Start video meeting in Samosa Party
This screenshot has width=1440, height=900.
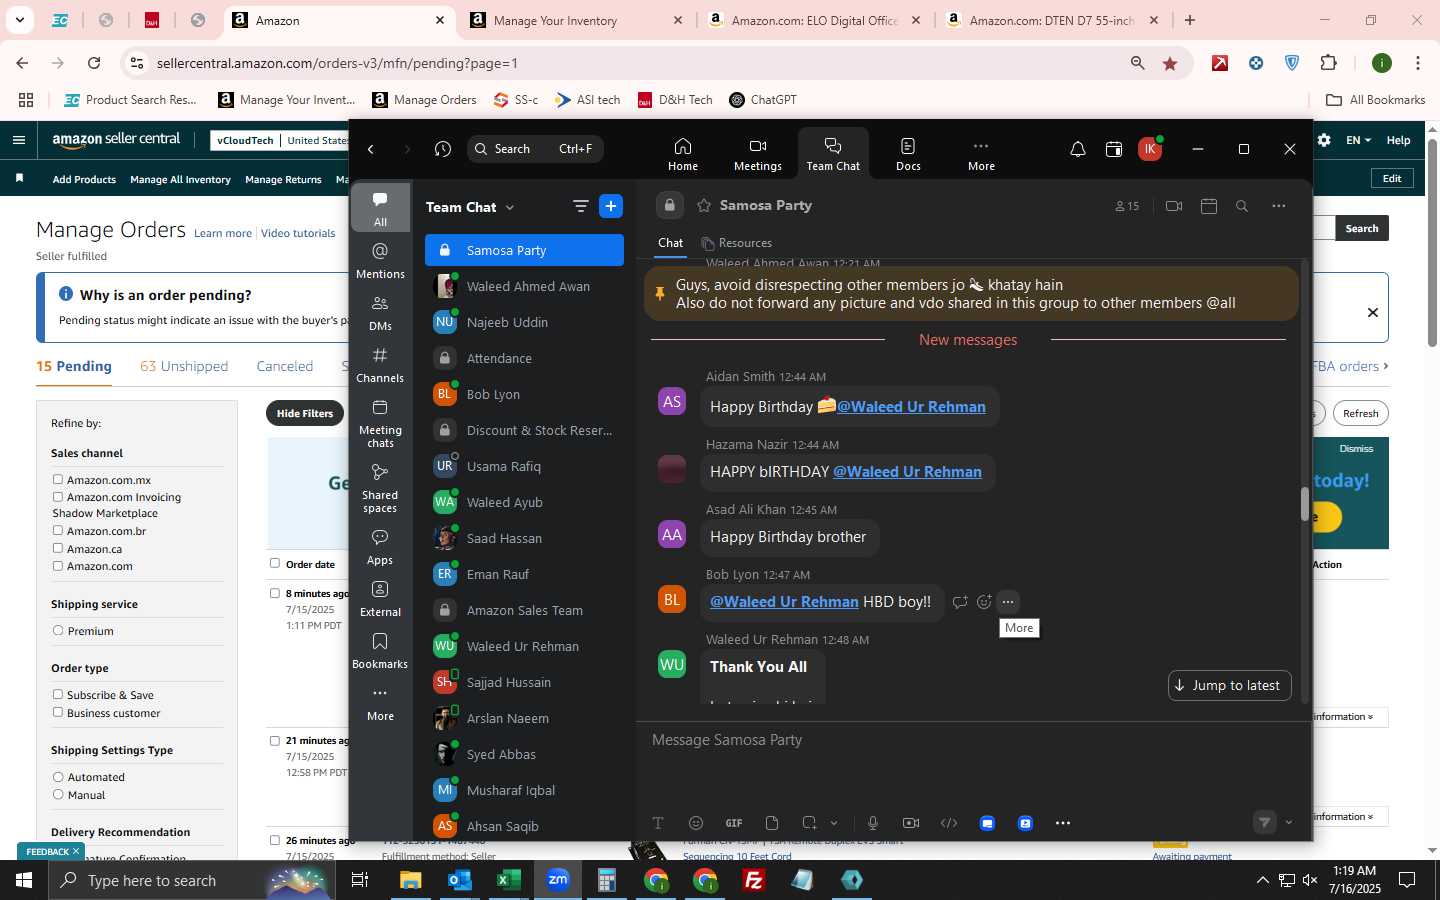(1174, 206)
